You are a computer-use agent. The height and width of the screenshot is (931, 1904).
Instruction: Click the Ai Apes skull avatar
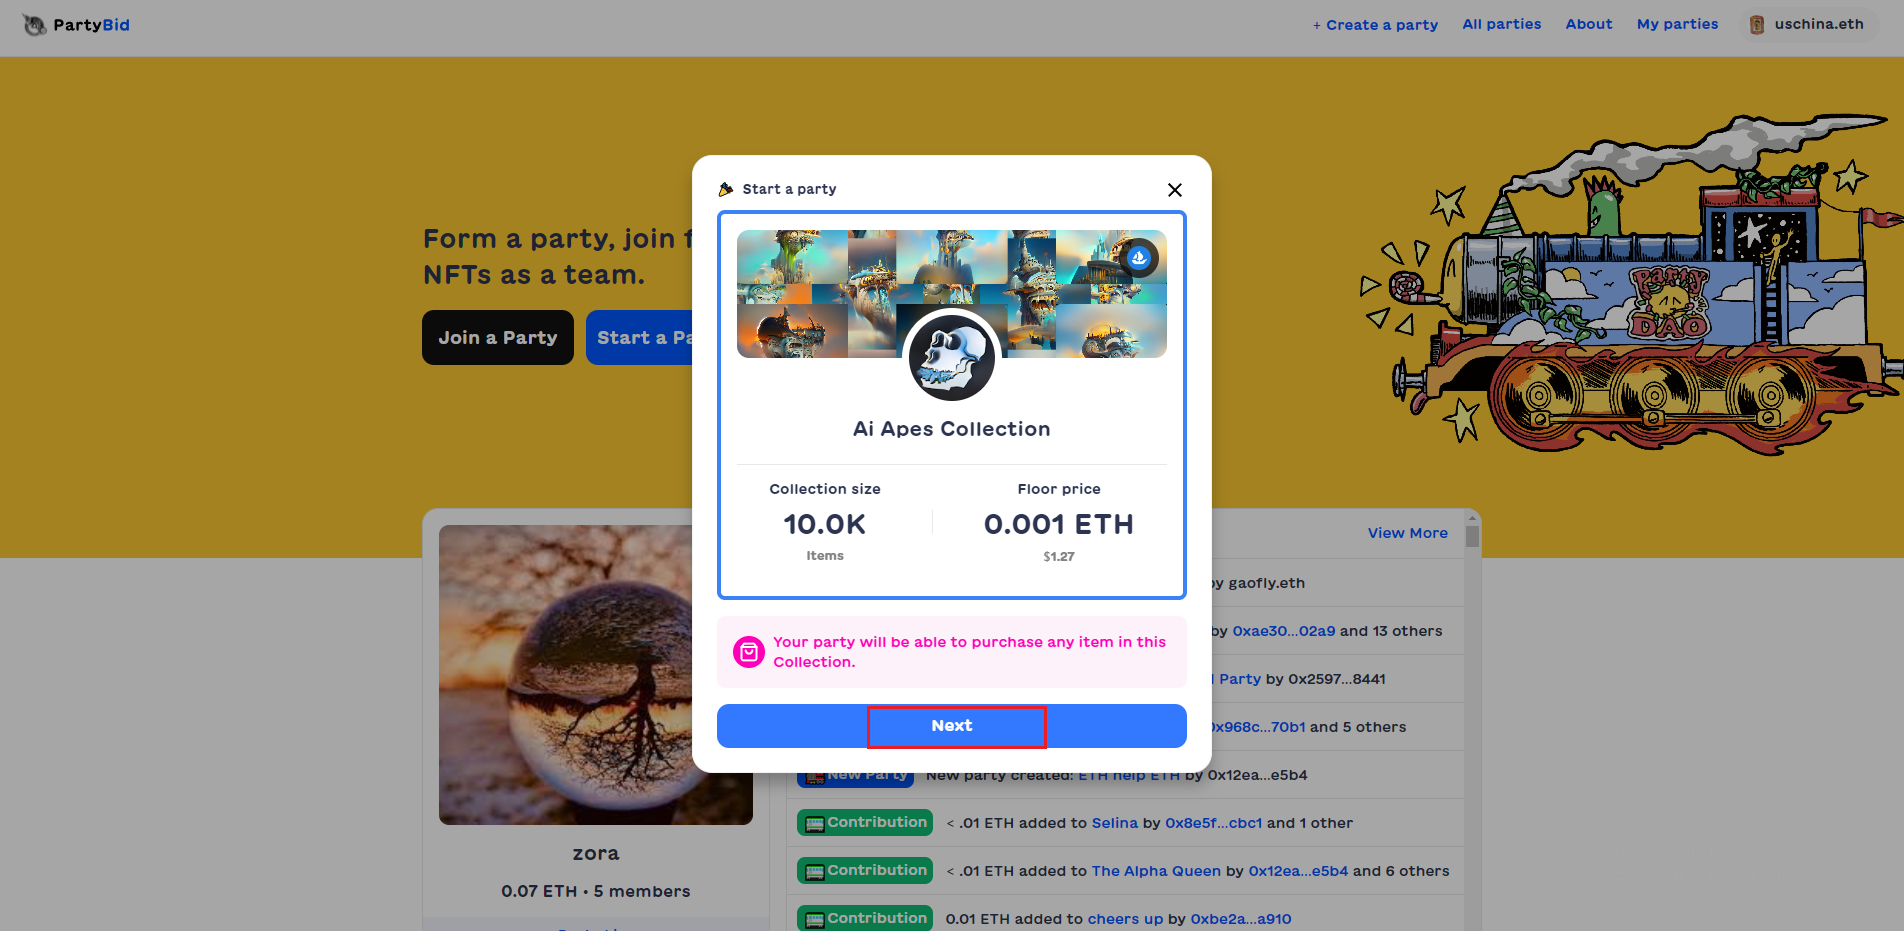952,358
